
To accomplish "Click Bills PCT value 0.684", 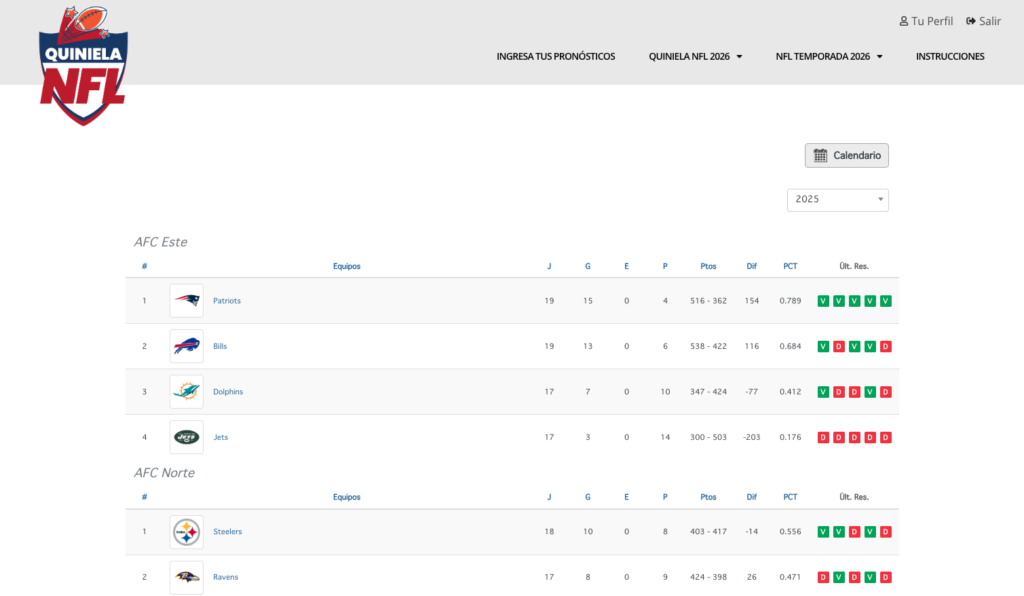I will tap(790, 347).
